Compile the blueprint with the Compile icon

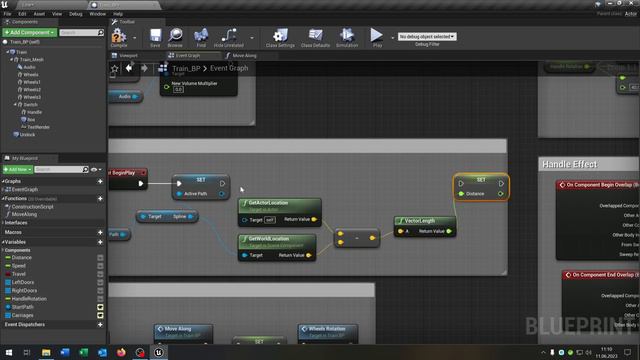pos(119,36)
